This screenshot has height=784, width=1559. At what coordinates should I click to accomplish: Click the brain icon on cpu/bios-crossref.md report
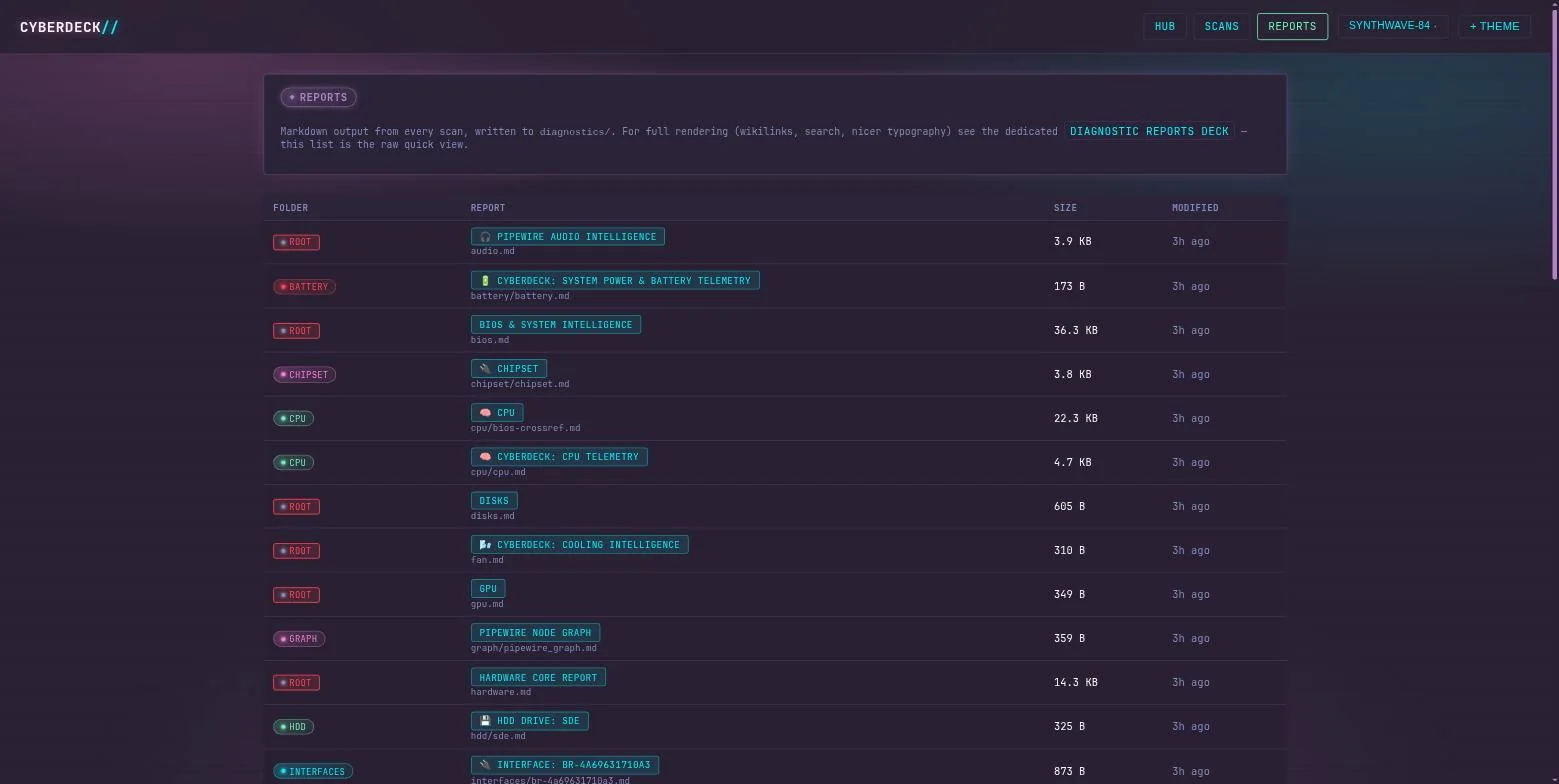coord(485,413)
